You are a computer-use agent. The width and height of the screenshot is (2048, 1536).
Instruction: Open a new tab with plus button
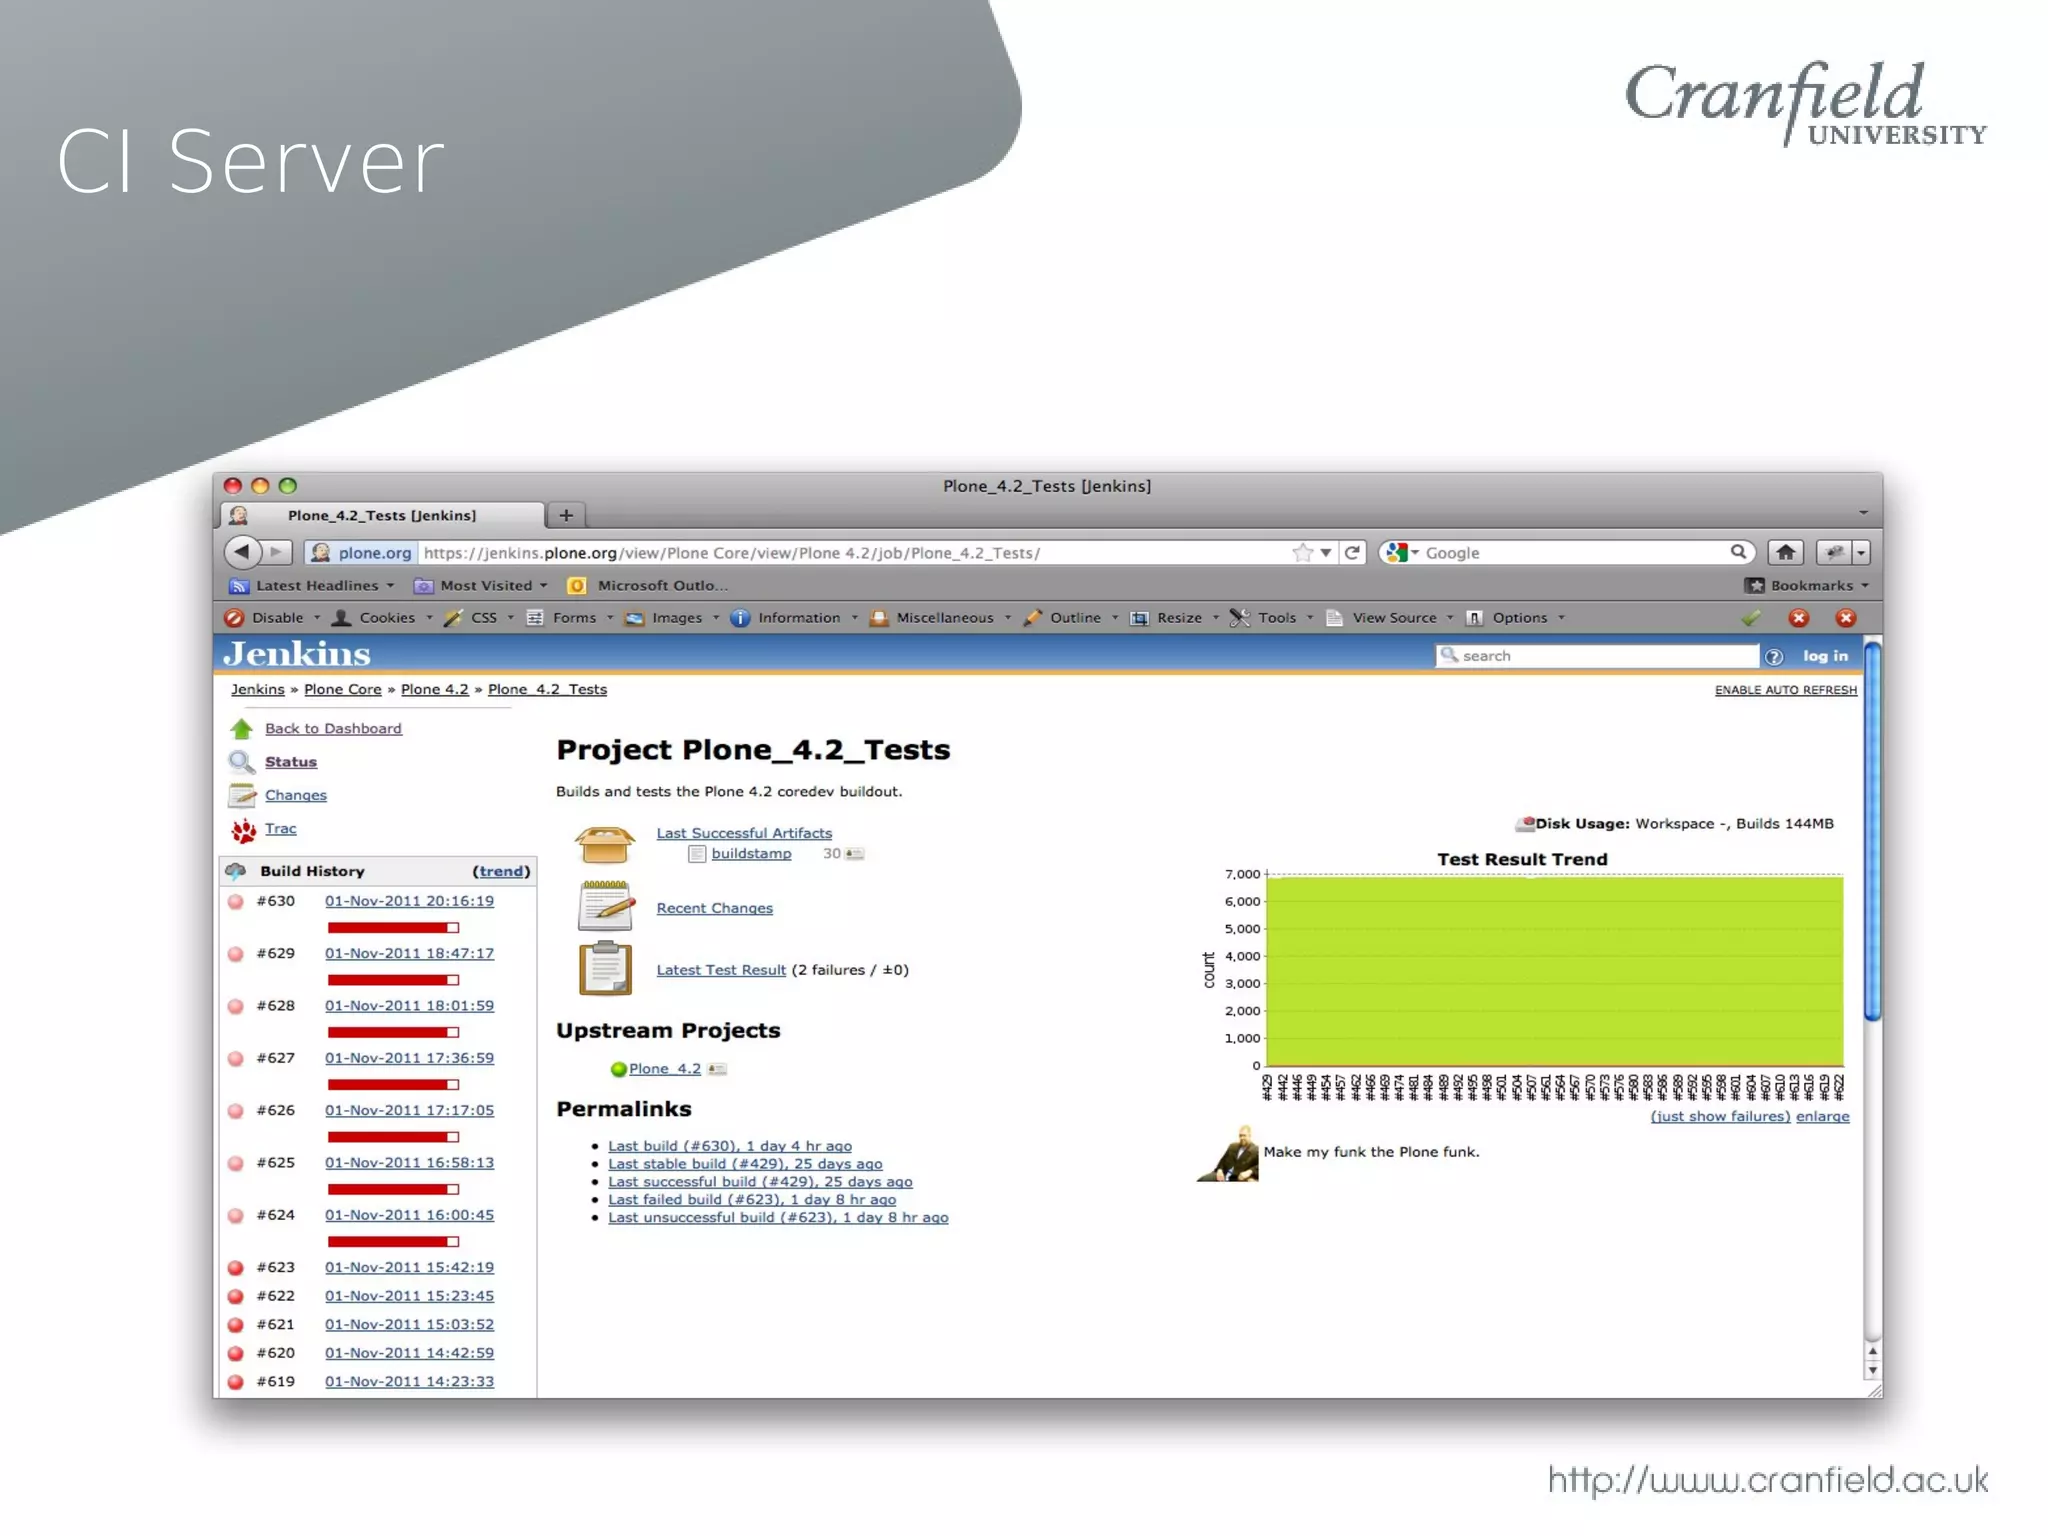coord(566,515)
